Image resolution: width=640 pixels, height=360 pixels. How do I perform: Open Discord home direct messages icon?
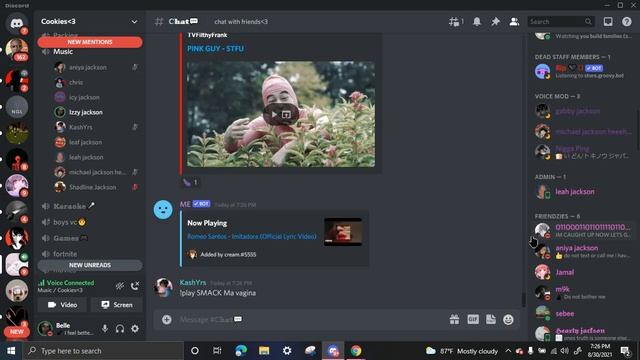[17, 23]
